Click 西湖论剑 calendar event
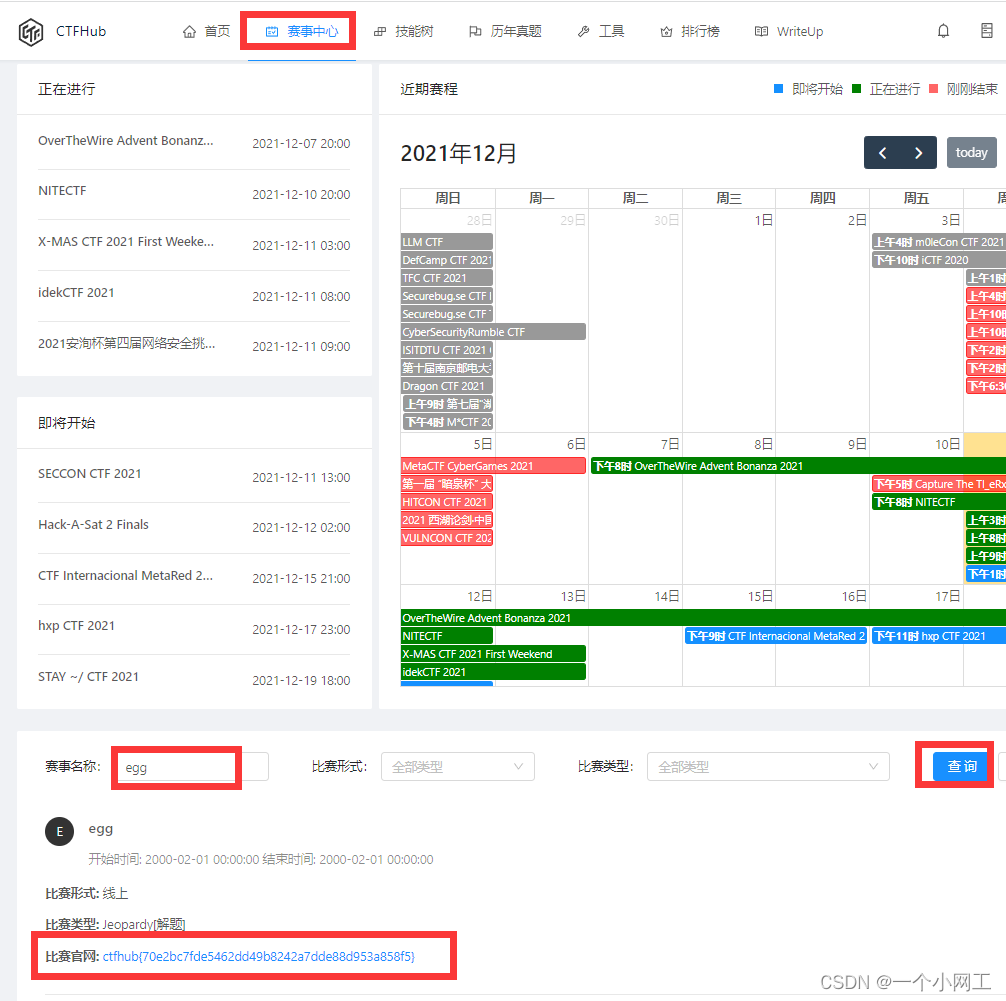 [x=447, y=520]
